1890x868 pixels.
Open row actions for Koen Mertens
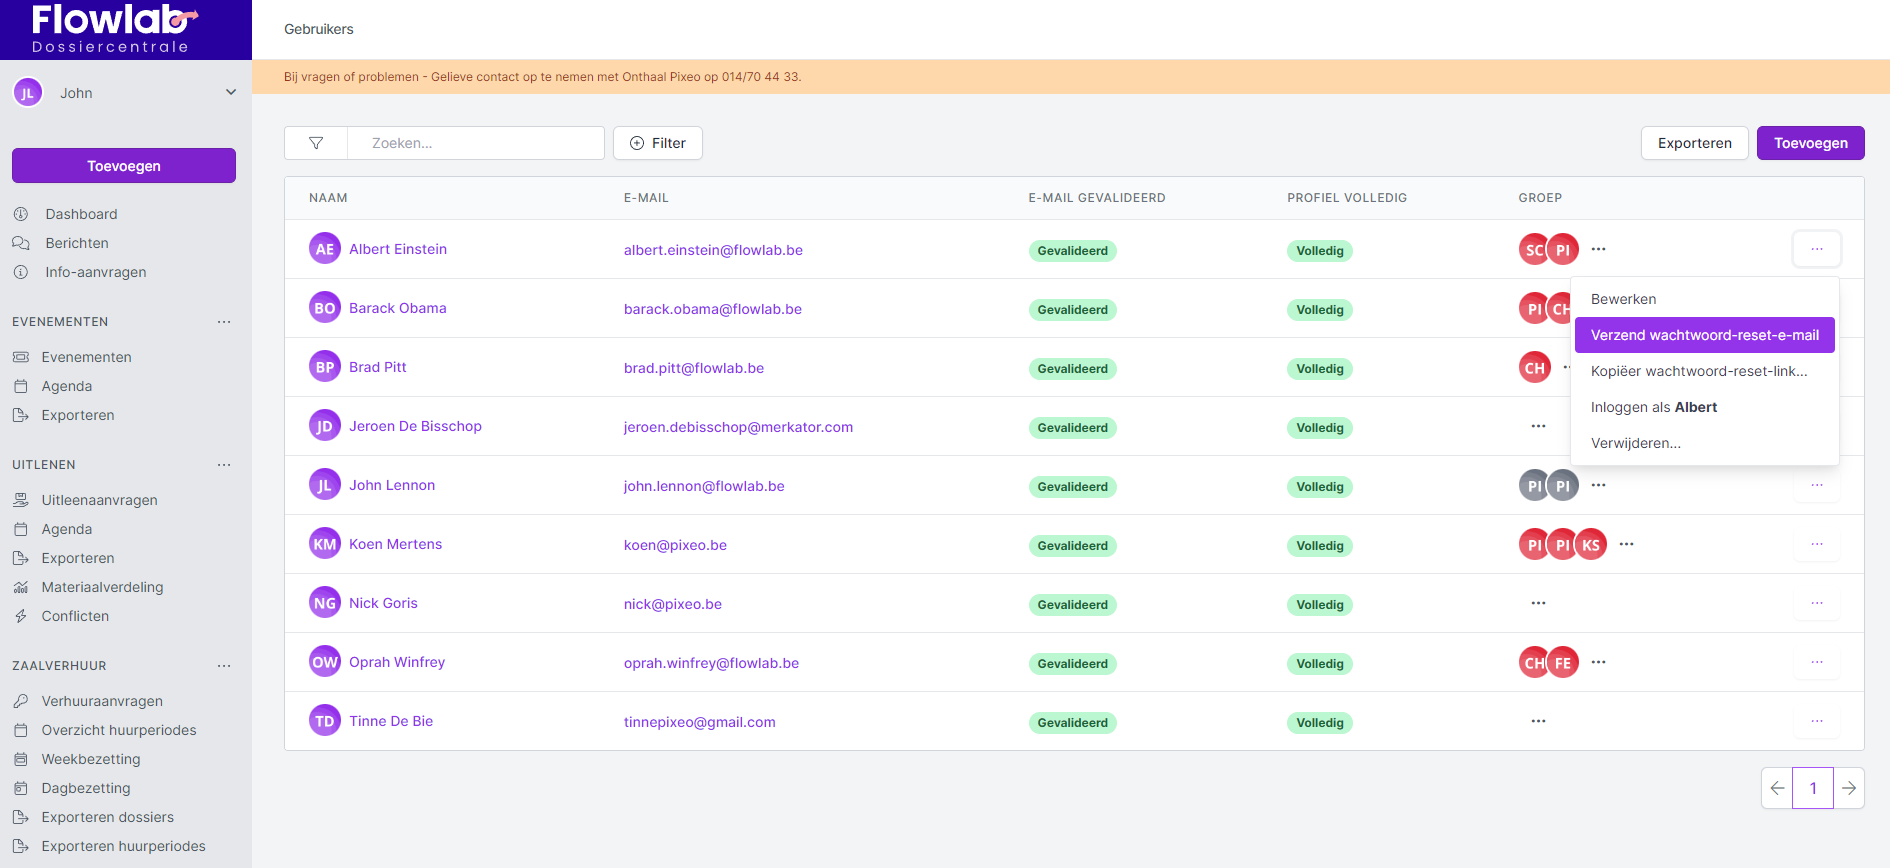pyautogui.click(x=1816, y=544)
